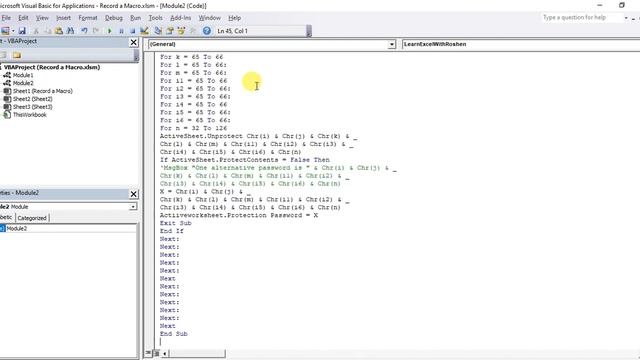Click the Redo toolbar icon
Image resolution: width=640 pixels, height=360 pixels.
[x=96, y=31]
